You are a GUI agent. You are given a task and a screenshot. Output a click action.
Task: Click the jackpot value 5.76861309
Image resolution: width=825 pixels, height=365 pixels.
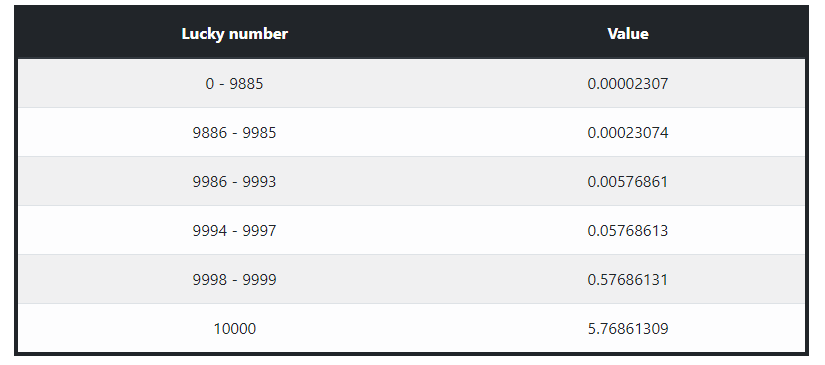pyautogui.click(x=628, y=329)
